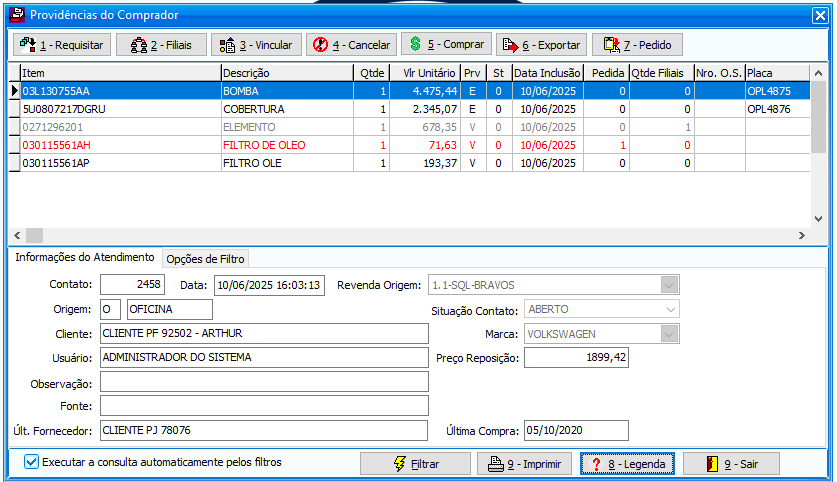Expand the Revenda Origem dropdown
The width and height of the screenshot is (837, 482).
tap(669, 285)
